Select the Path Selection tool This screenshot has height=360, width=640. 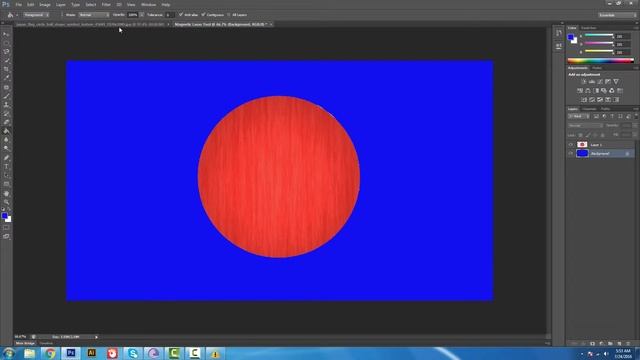click(x=6, y=176)
